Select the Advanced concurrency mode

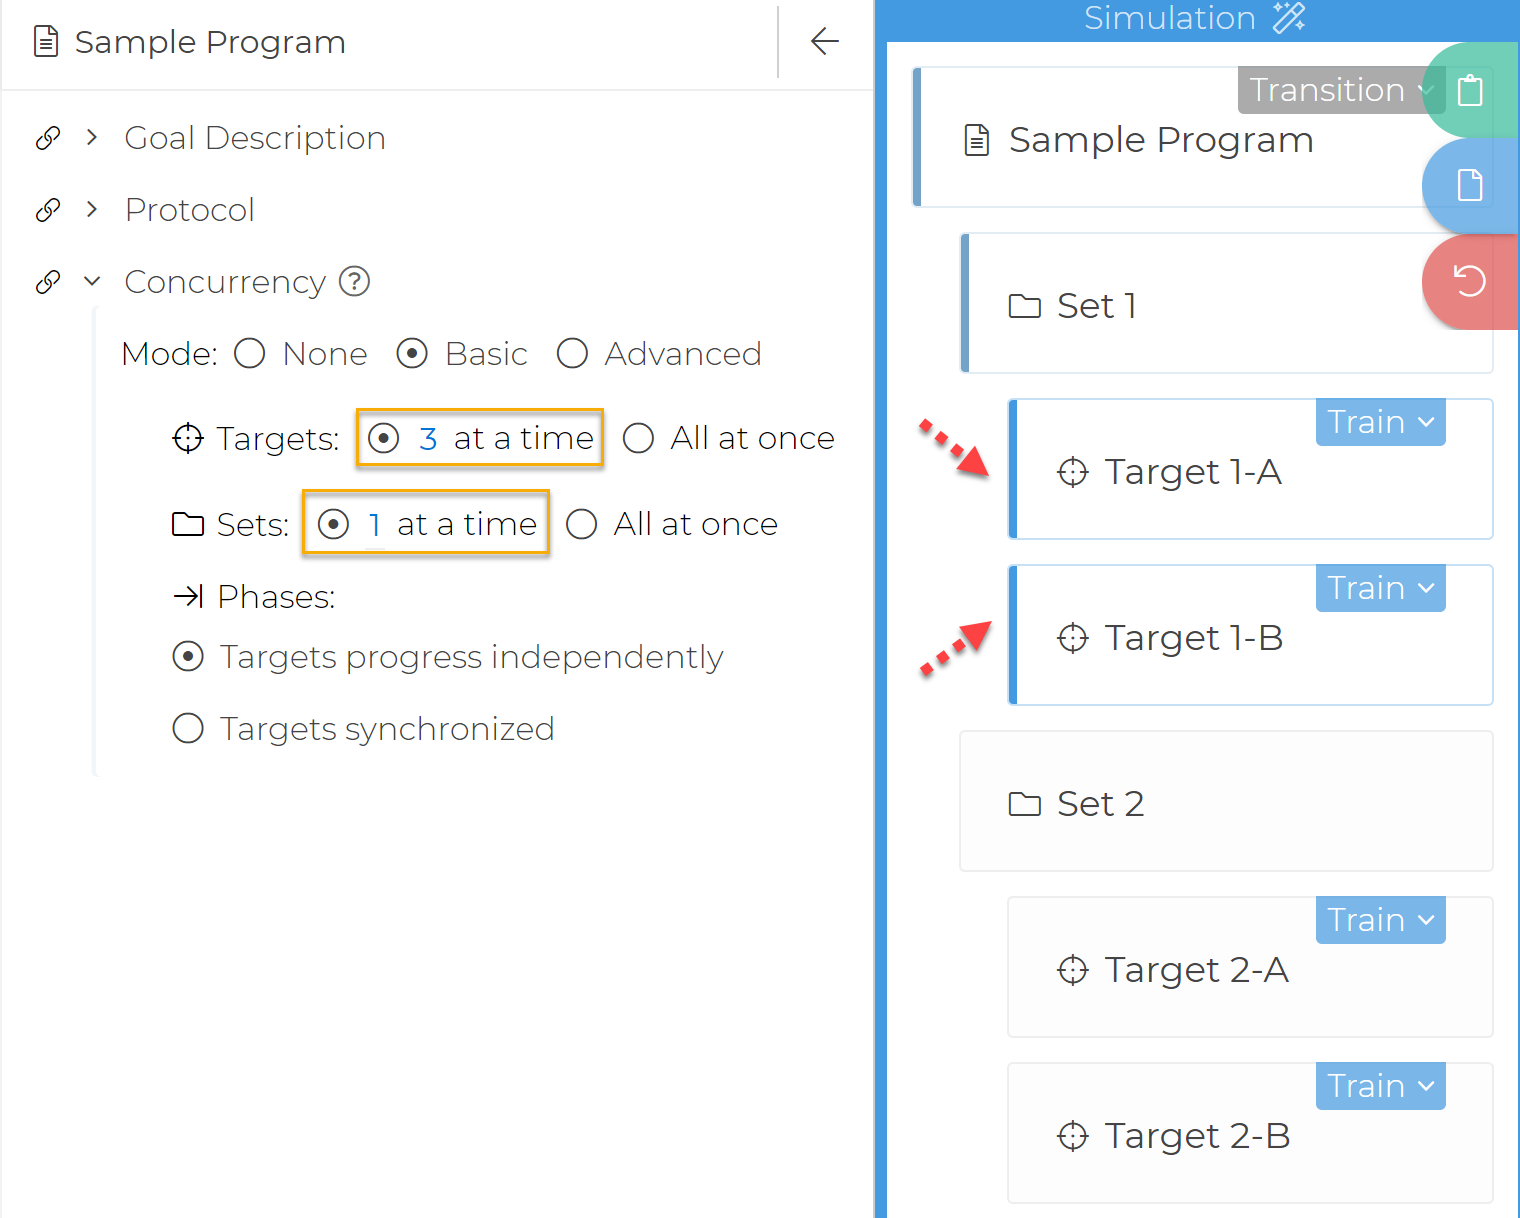click(572, 354)
